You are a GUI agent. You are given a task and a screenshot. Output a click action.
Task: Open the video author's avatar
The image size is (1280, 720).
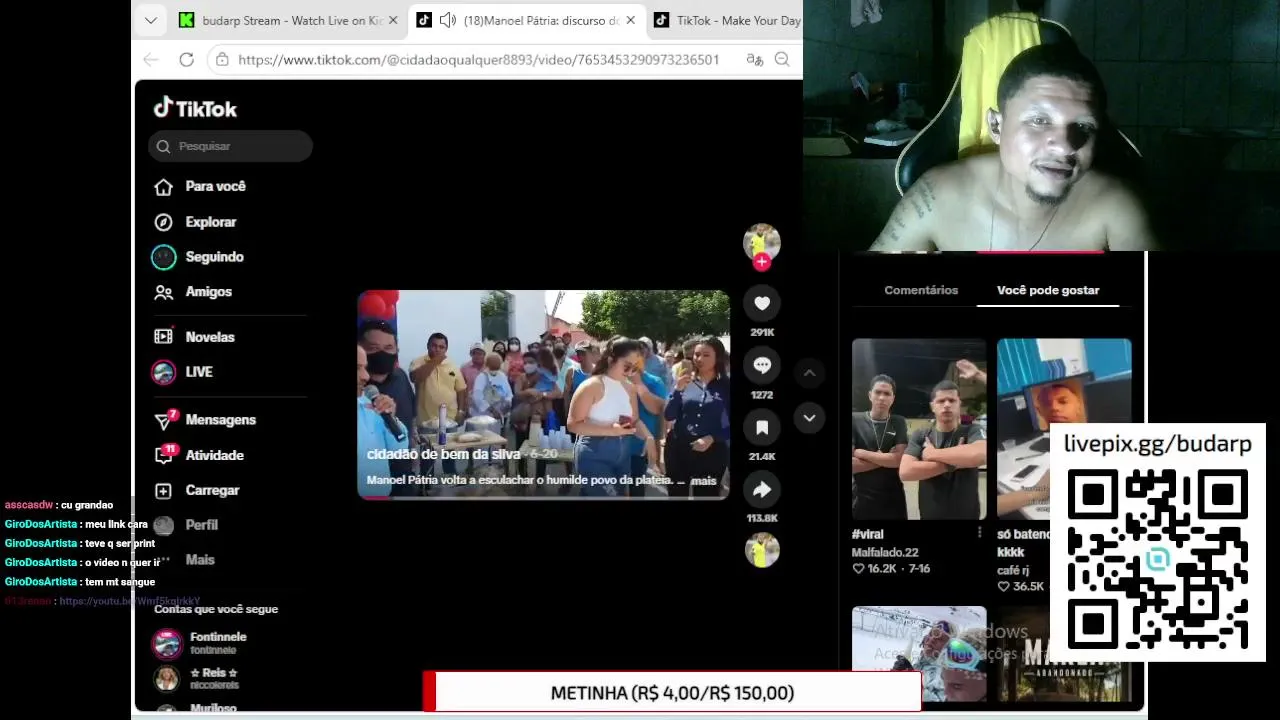tap(762, 241)
